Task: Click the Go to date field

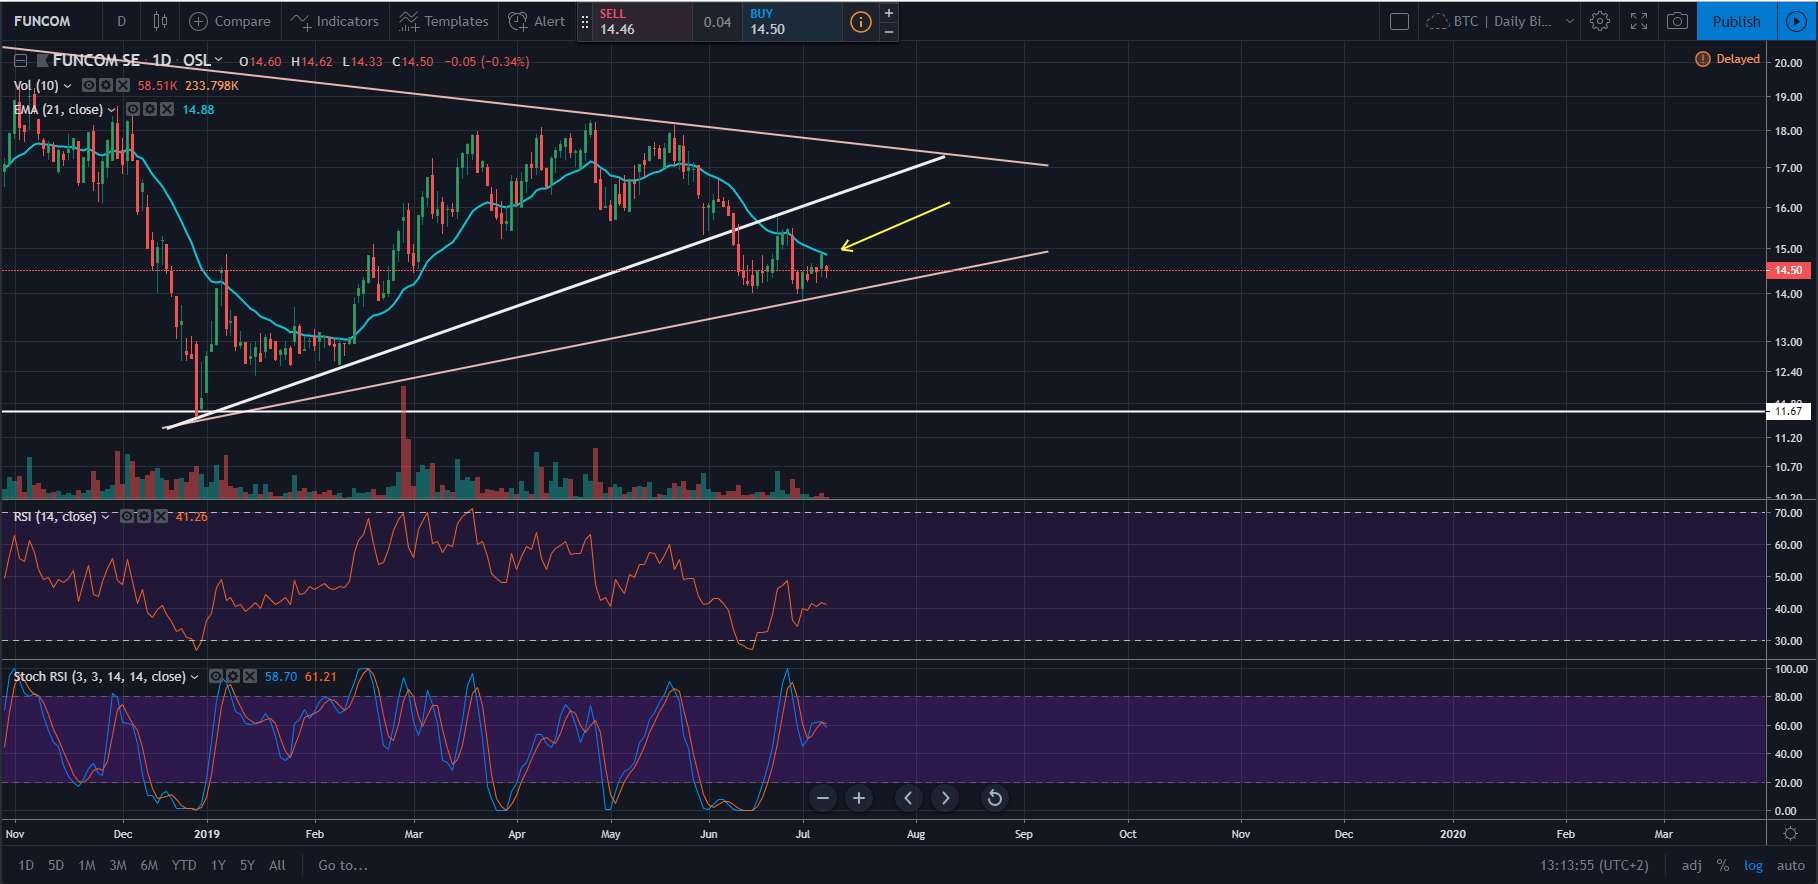Action: tap(343, 865)
